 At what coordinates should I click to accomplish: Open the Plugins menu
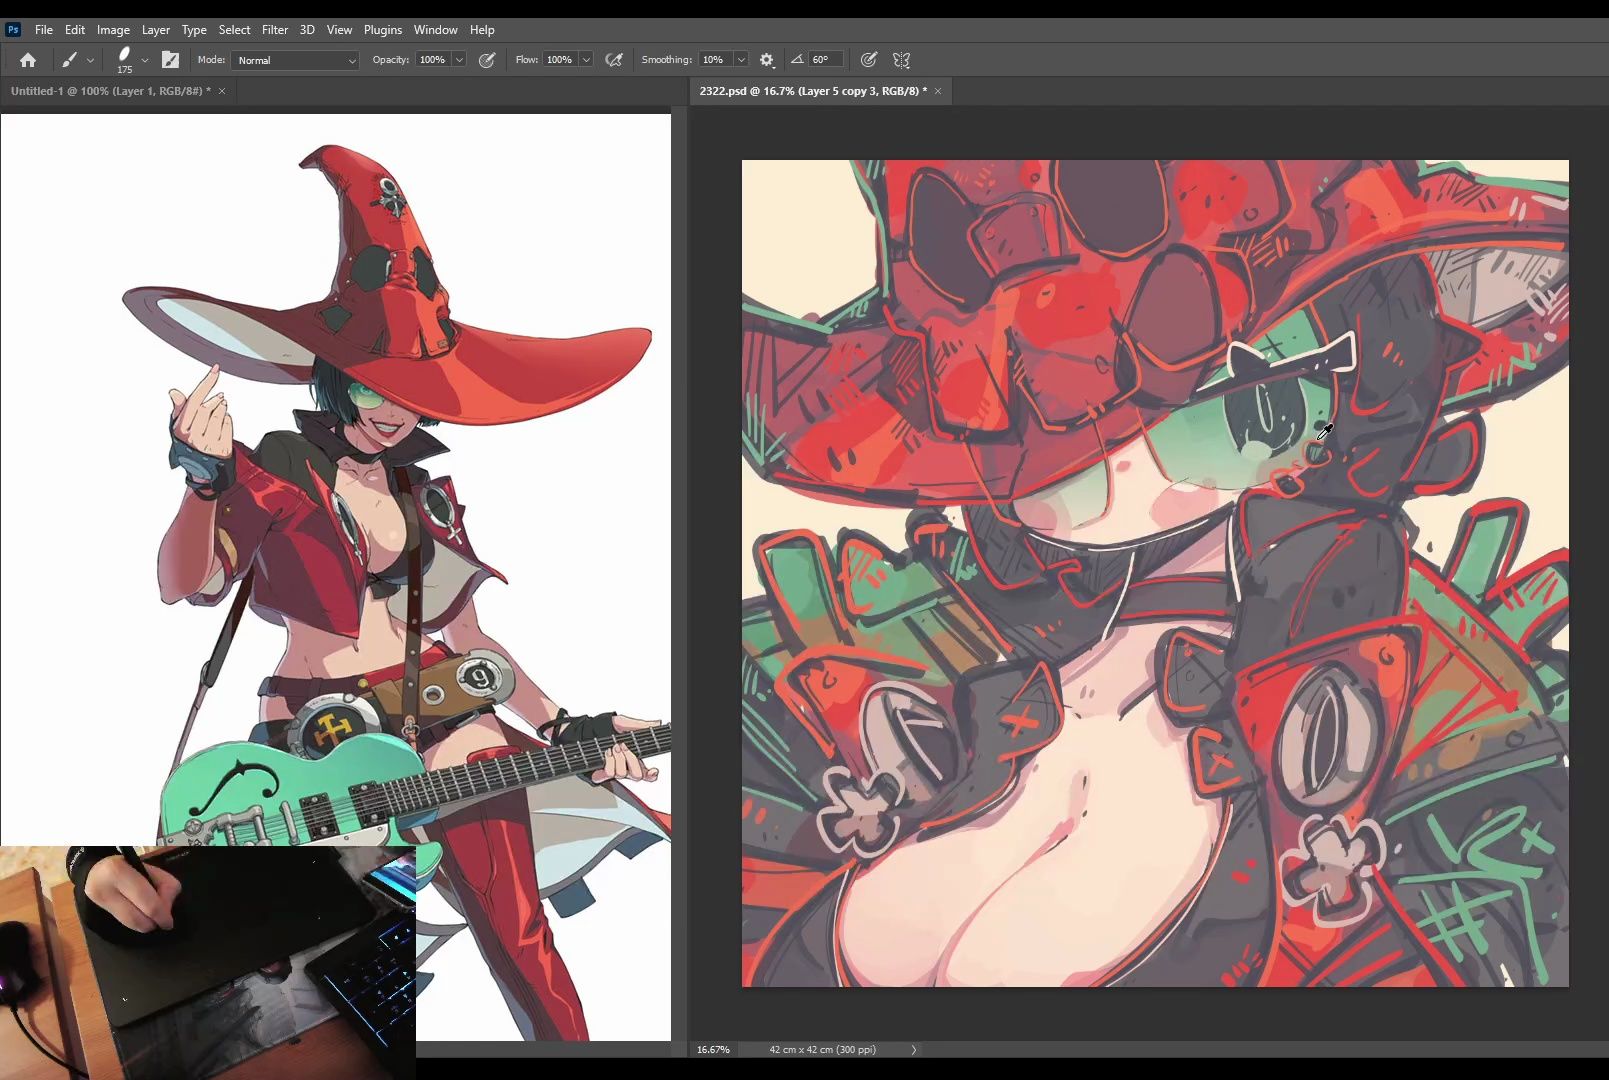pyautogui.click(x=383, y=30)
